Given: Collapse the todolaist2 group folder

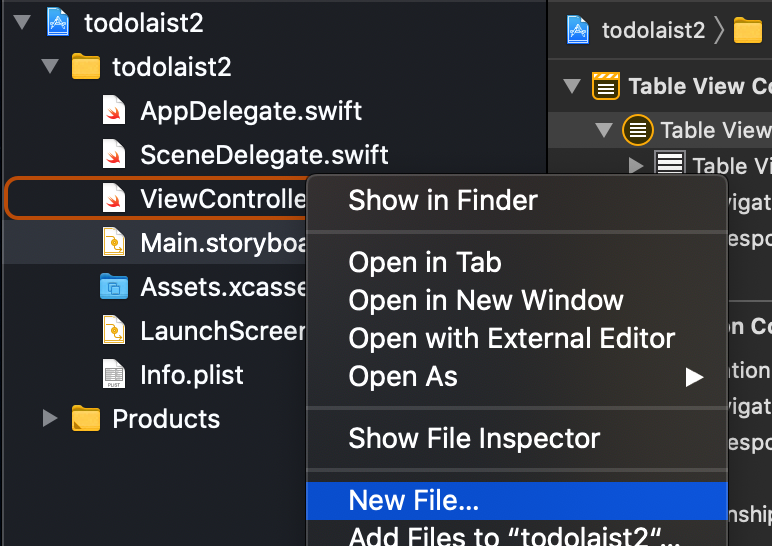Looking at the screenshot, I should tap(50, 67).
